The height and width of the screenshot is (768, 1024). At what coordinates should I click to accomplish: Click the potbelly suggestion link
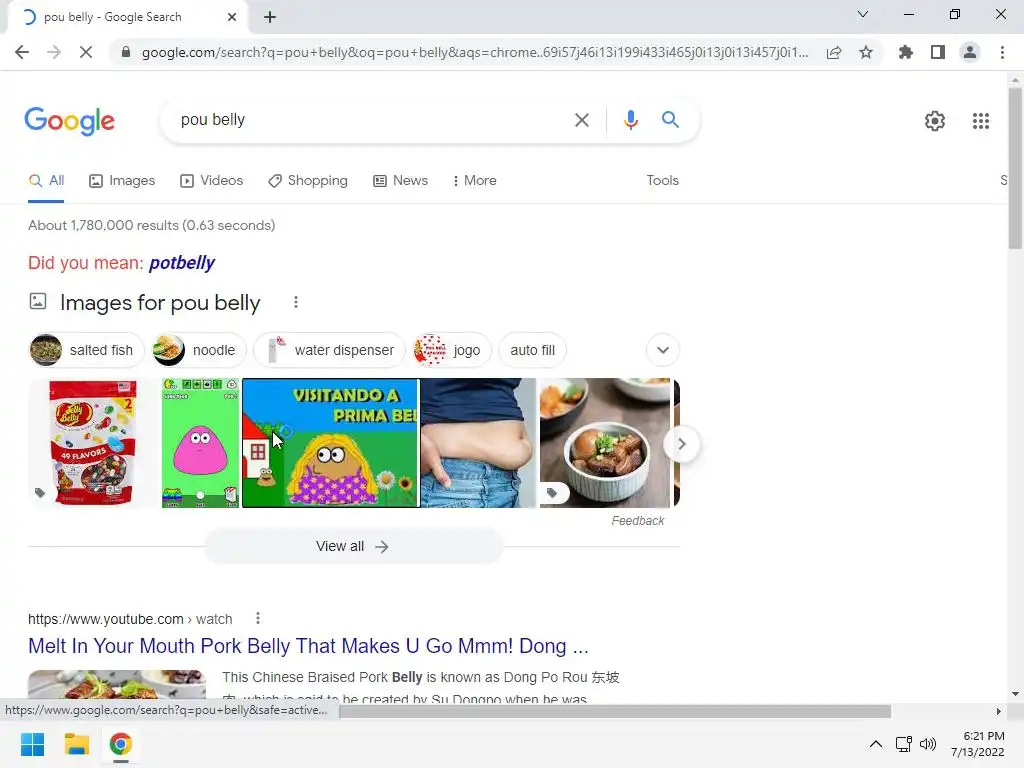pos(182,263)
